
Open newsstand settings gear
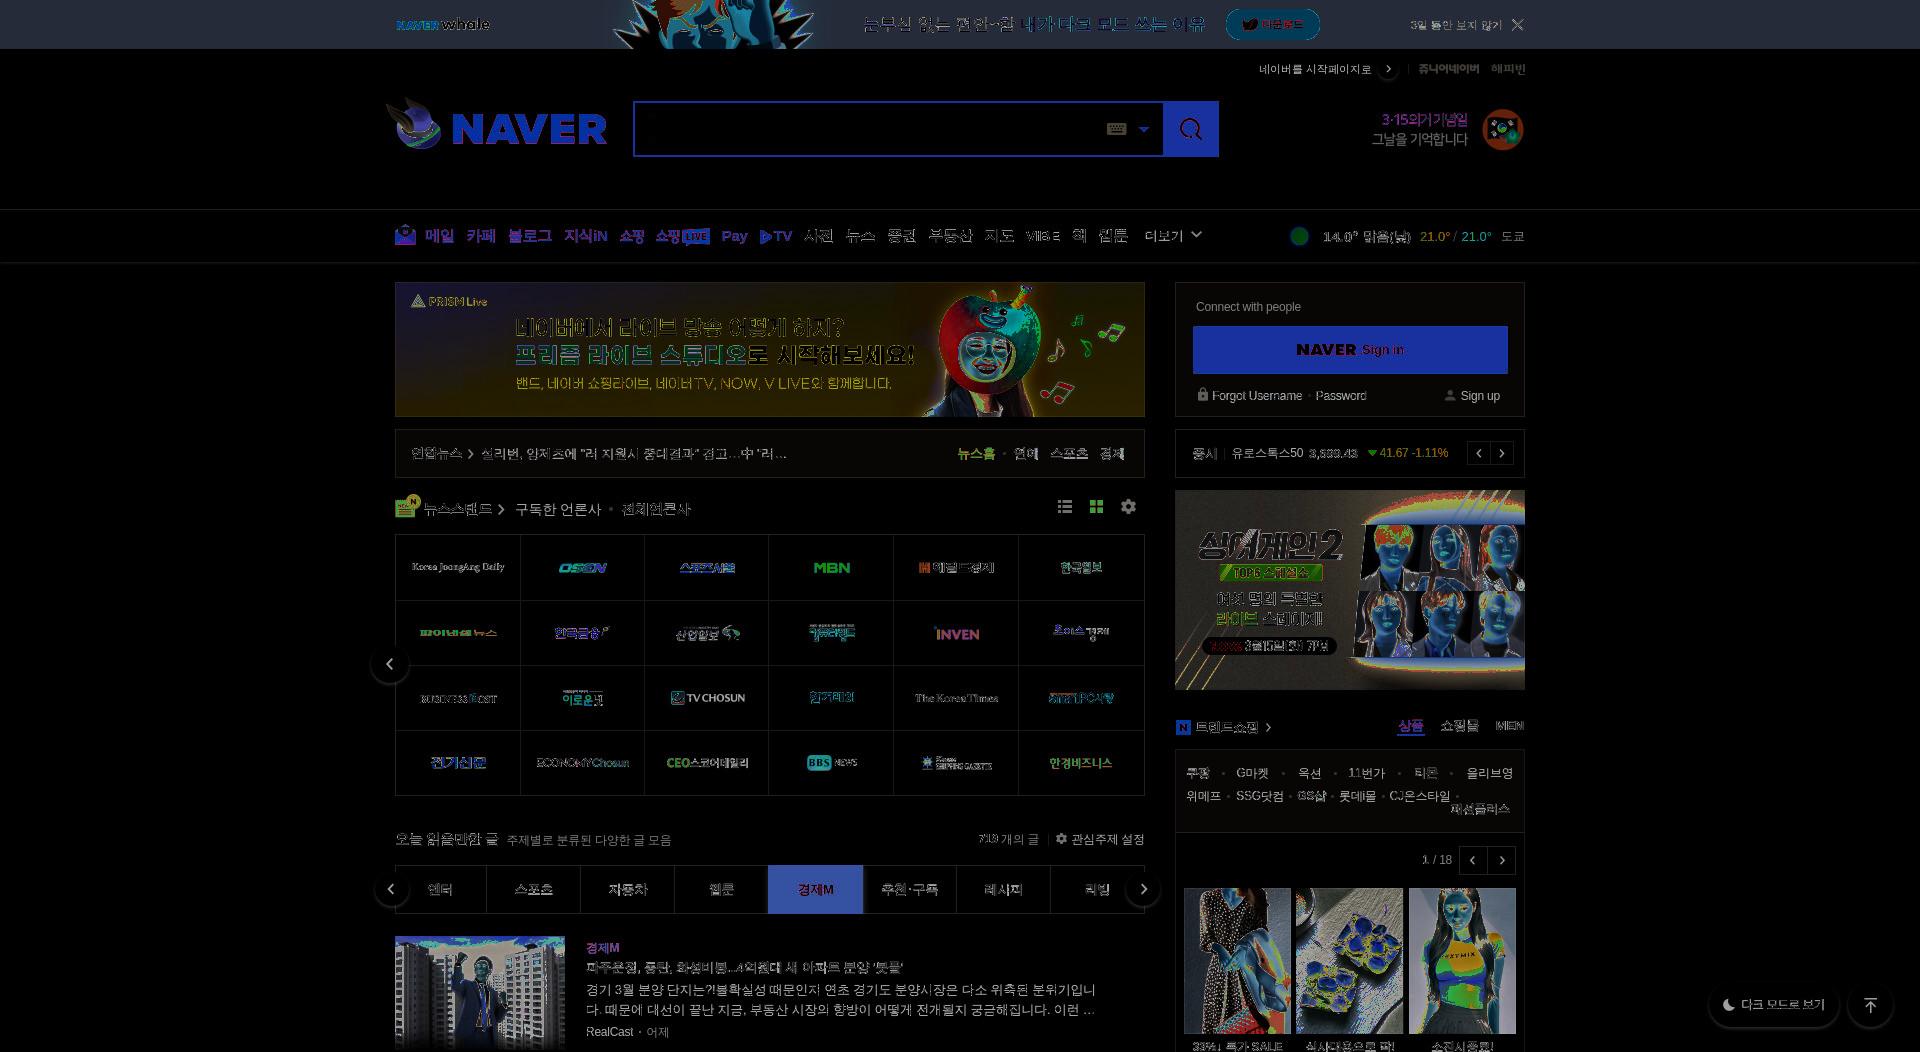click(x=1128, y=507)
